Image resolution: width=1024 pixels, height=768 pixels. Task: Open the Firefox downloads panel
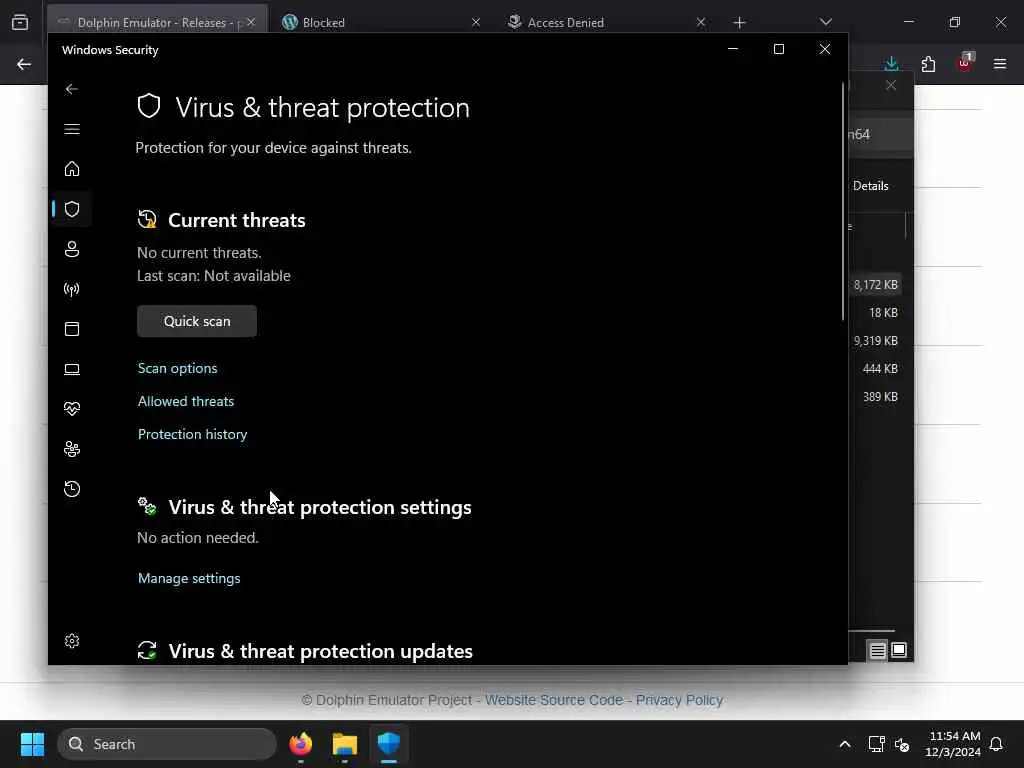click(891, 64)
